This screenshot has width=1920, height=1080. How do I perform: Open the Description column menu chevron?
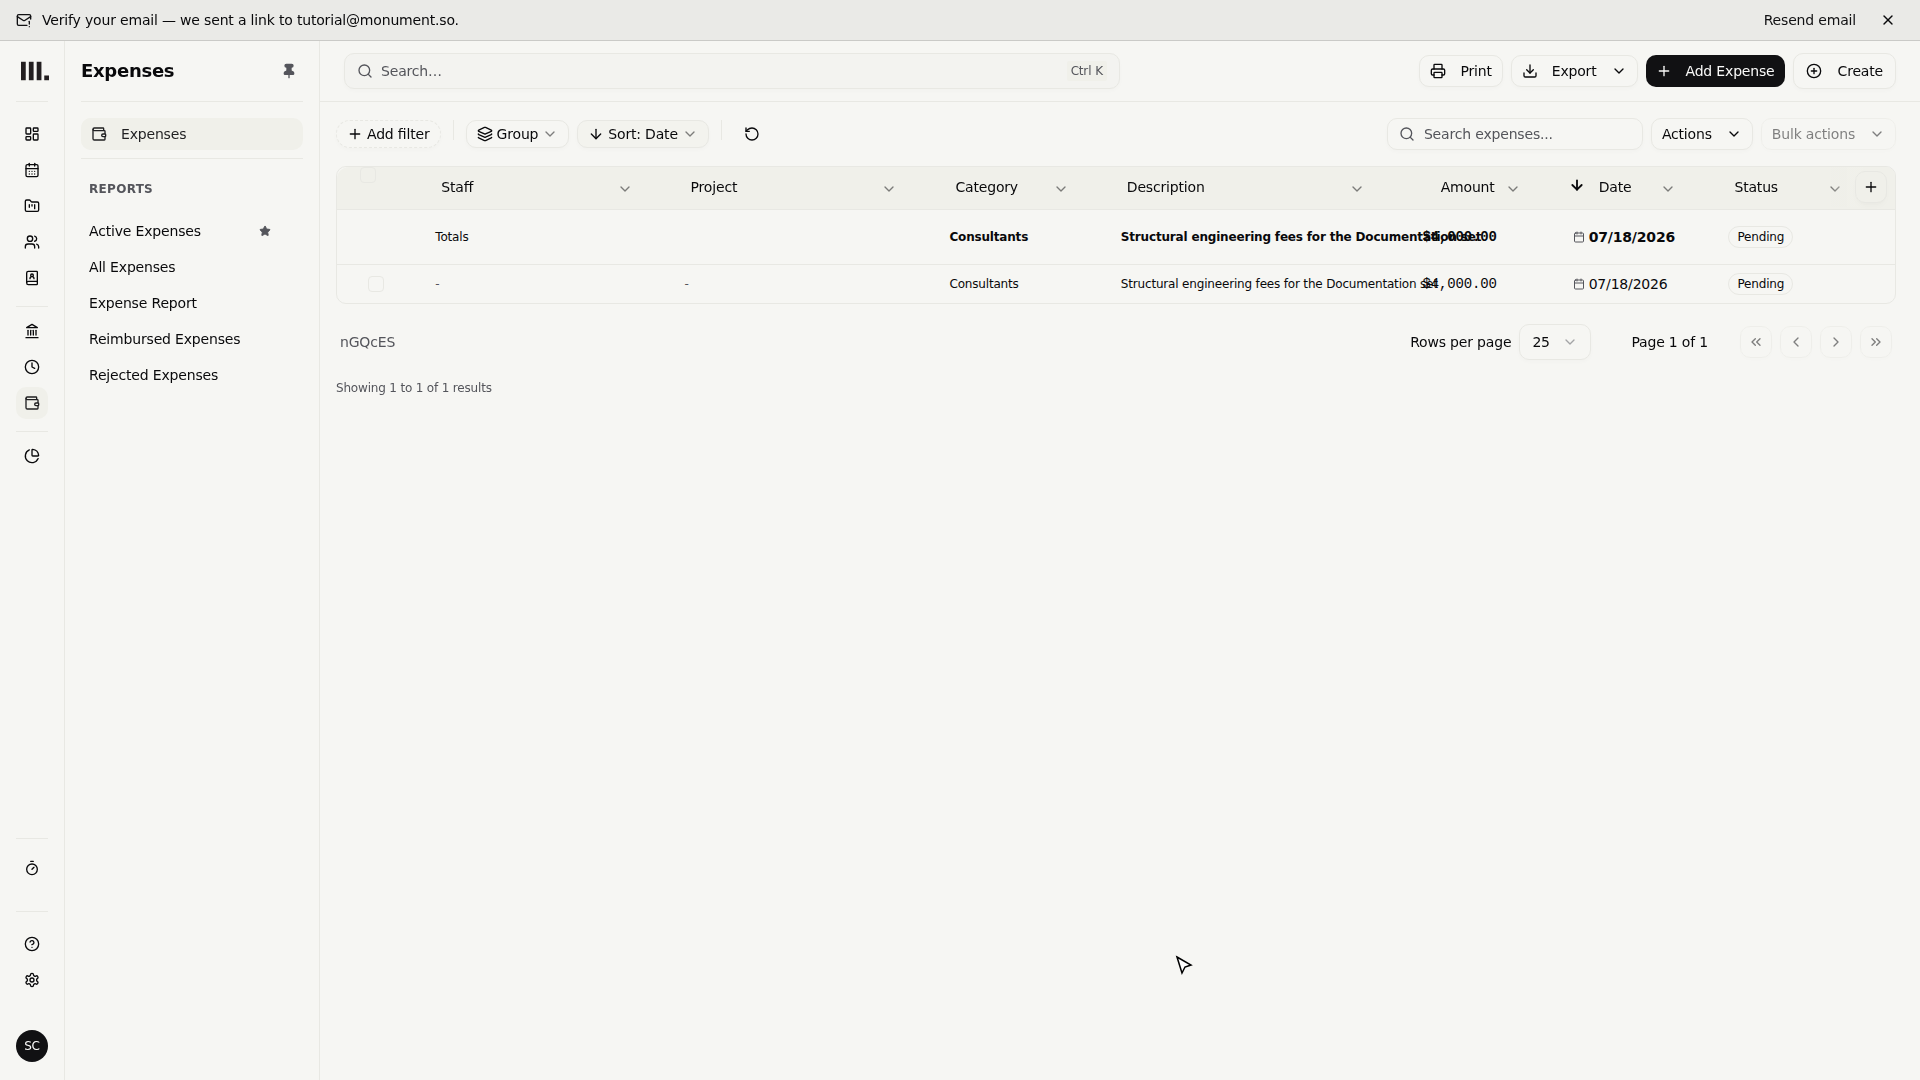tap(1357, 188)
